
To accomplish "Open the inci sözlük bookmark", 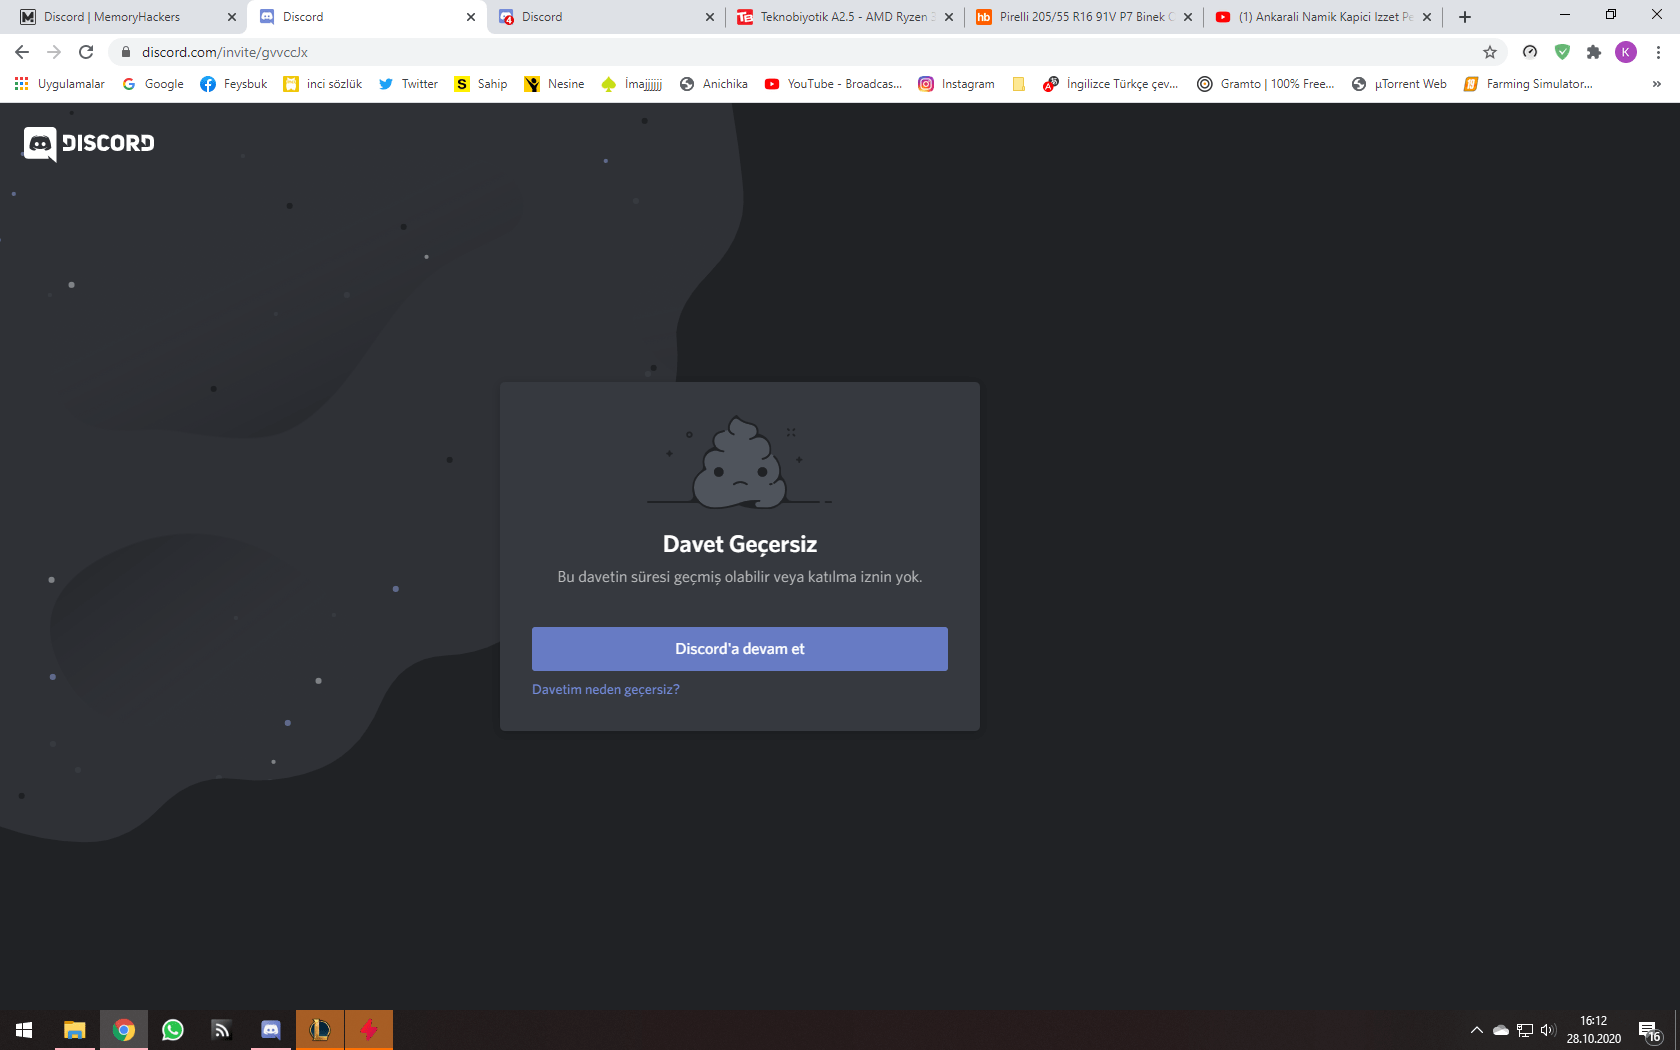I will point(323,84).
